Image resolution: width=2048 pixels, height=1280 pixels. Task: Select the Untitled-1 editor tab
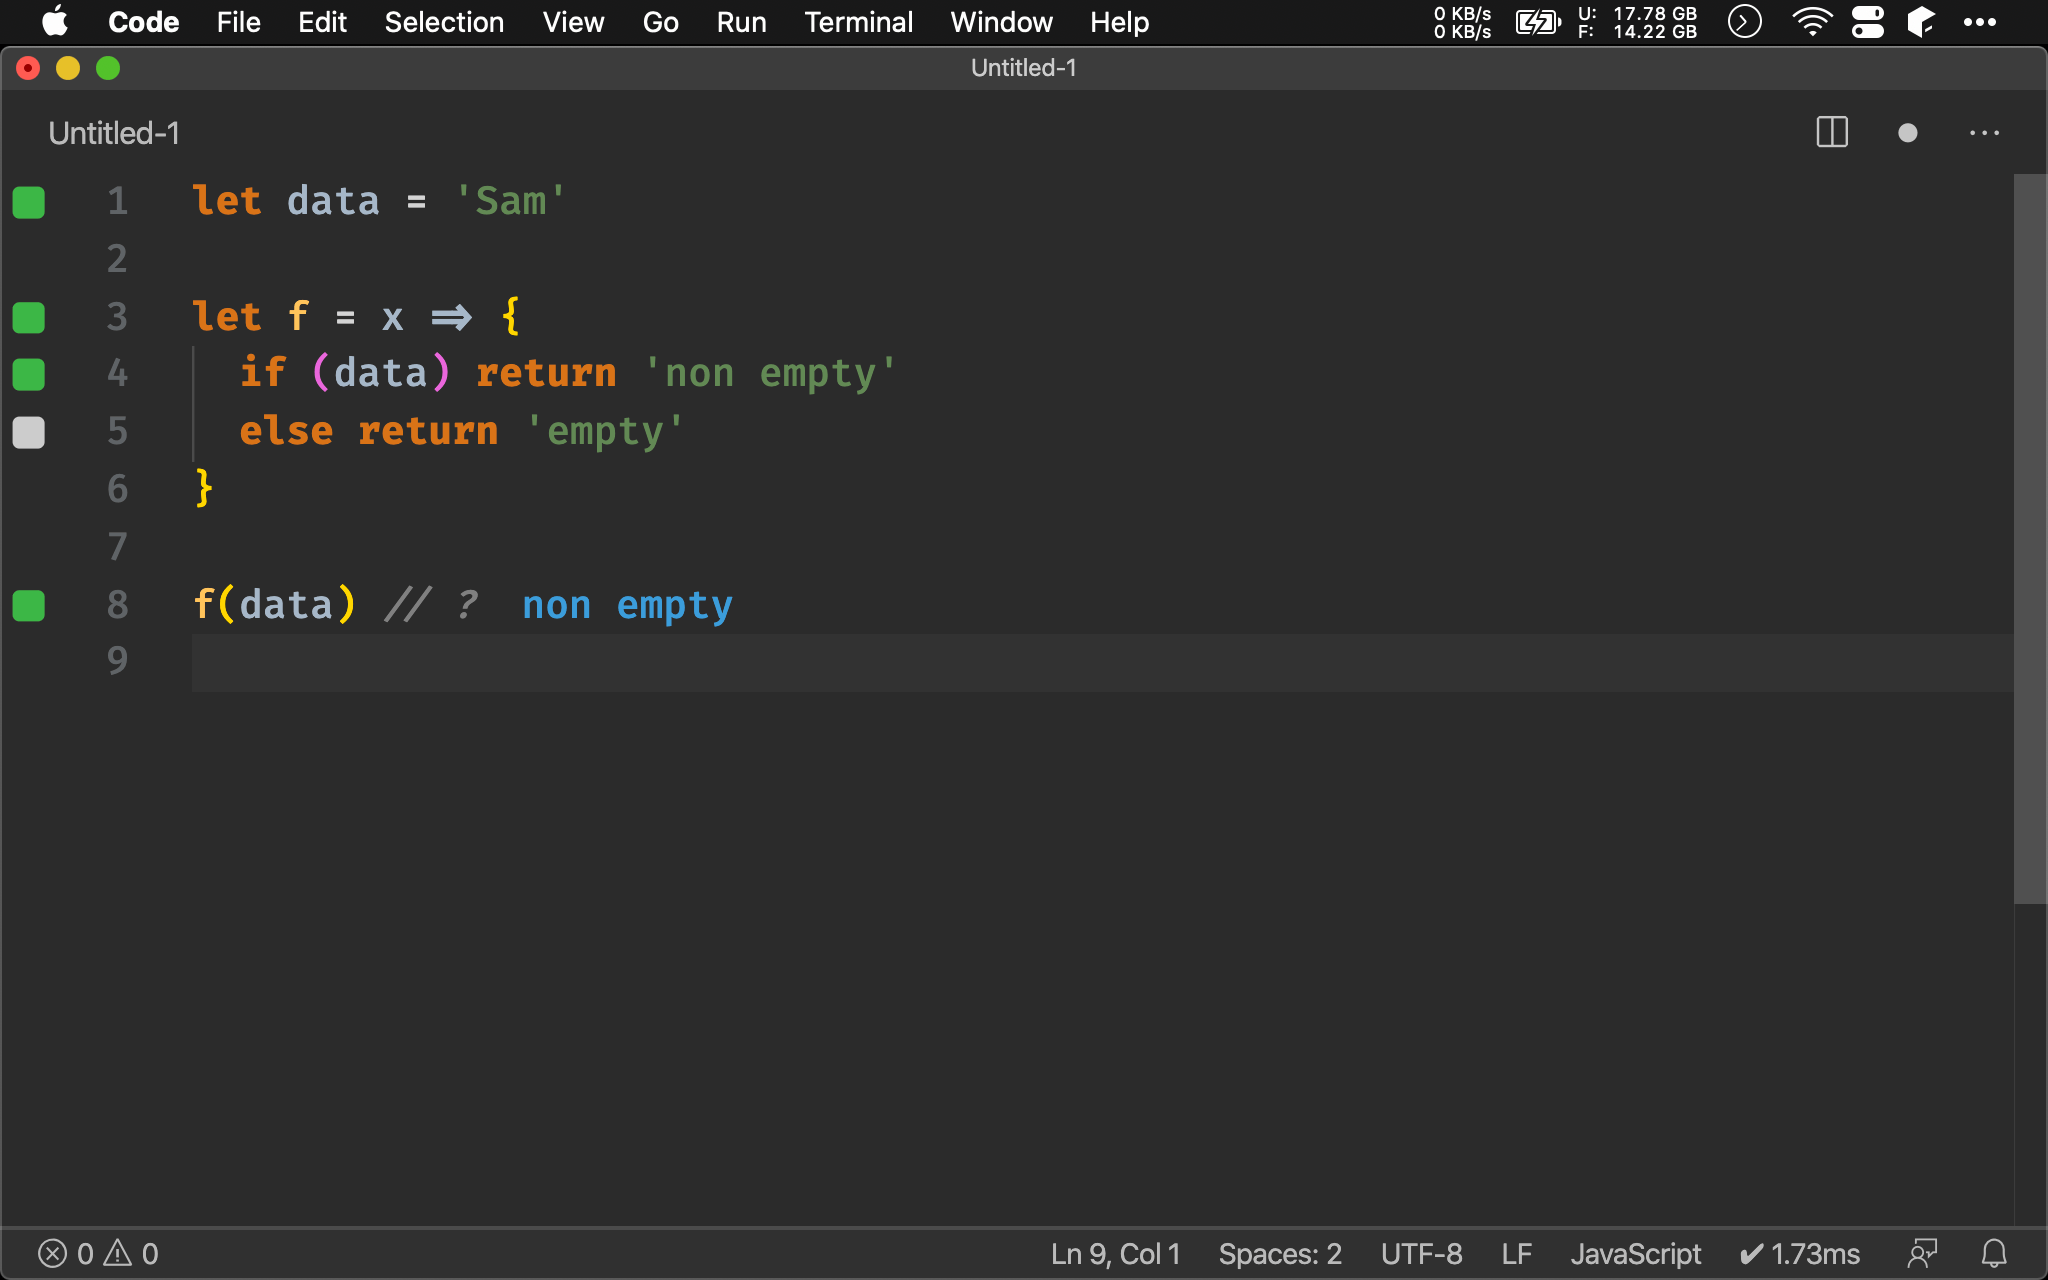tap(114, 133)
